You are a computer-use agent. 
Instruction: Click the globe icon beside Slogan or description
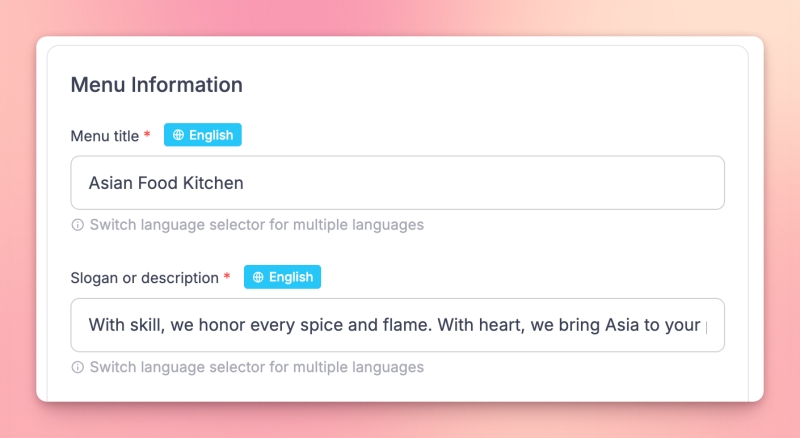pos(258,277)
